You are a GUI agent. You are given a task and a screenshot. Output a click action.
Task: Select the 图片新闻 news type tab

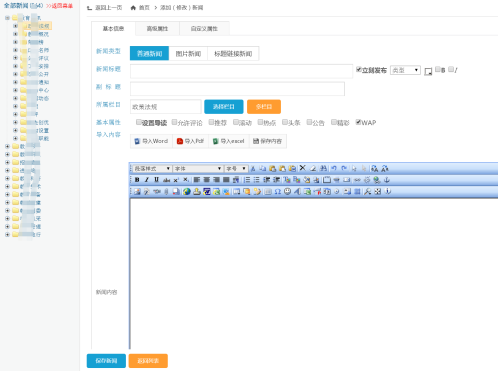(x=188, y=54)
